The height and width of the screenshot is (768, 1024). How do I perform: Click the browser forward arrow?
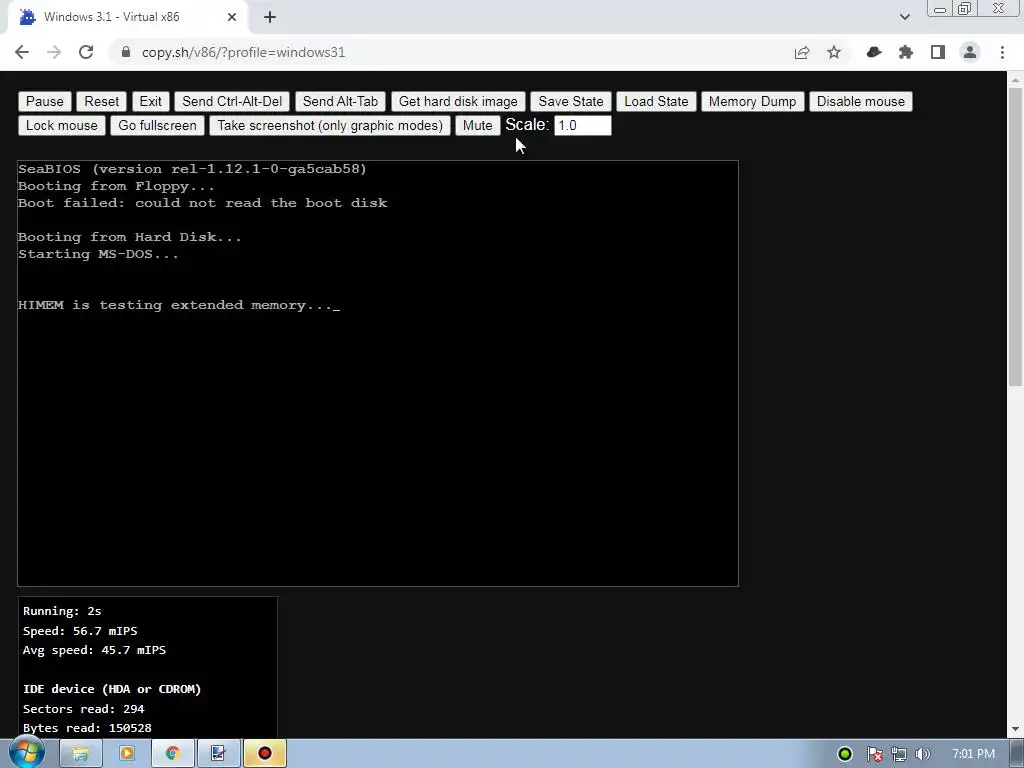pos(54,52)
